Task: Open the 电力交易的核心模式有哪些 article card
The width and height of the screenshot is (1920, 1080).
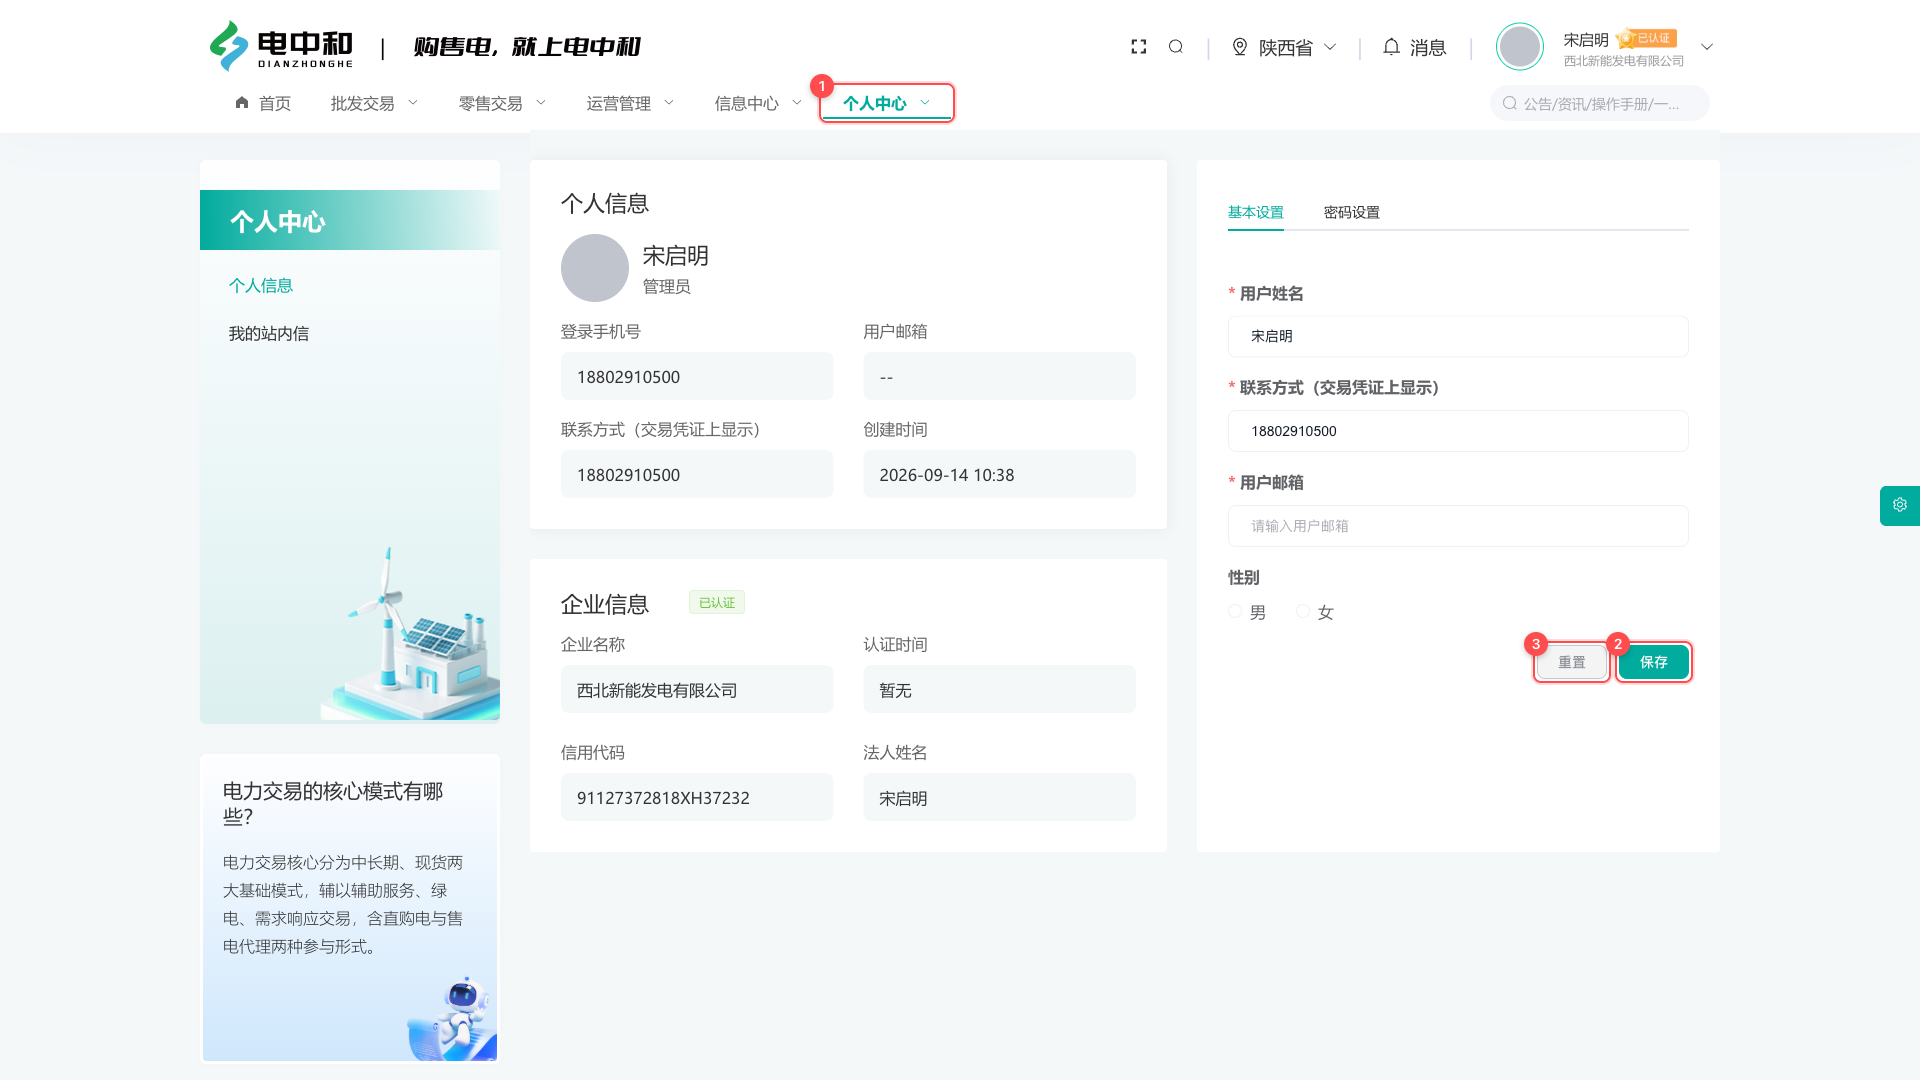Action: pos(350,908)
